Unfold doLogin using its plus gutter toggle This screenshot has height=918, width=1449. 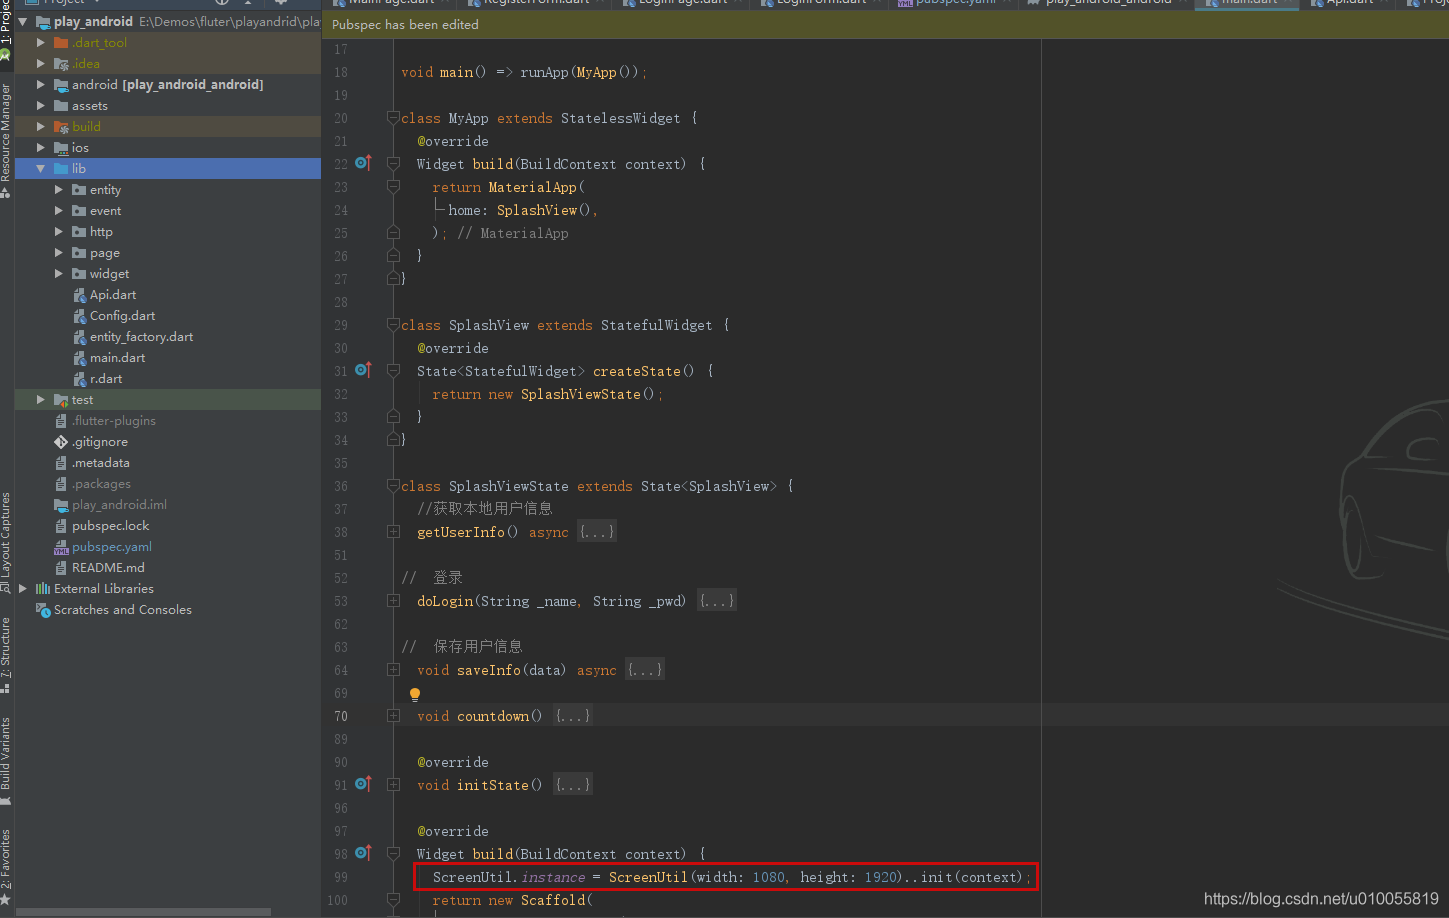393,601
